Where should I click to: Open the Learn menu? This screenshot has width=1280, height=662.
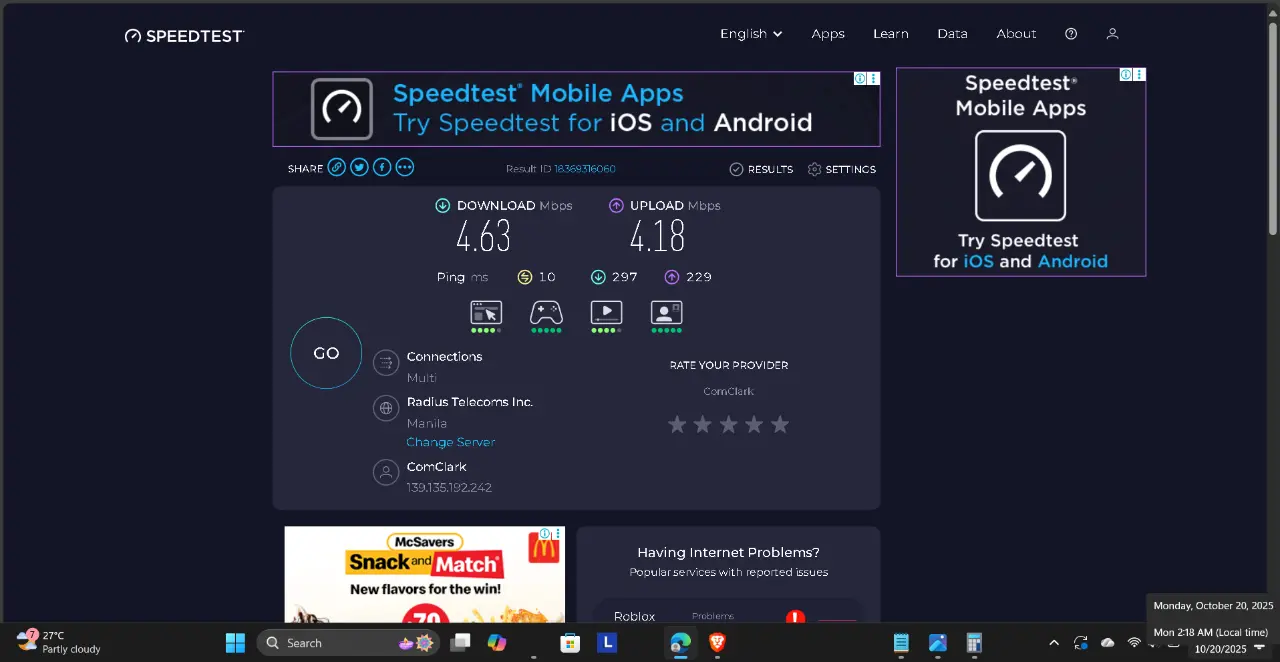(x=890, y=34)
